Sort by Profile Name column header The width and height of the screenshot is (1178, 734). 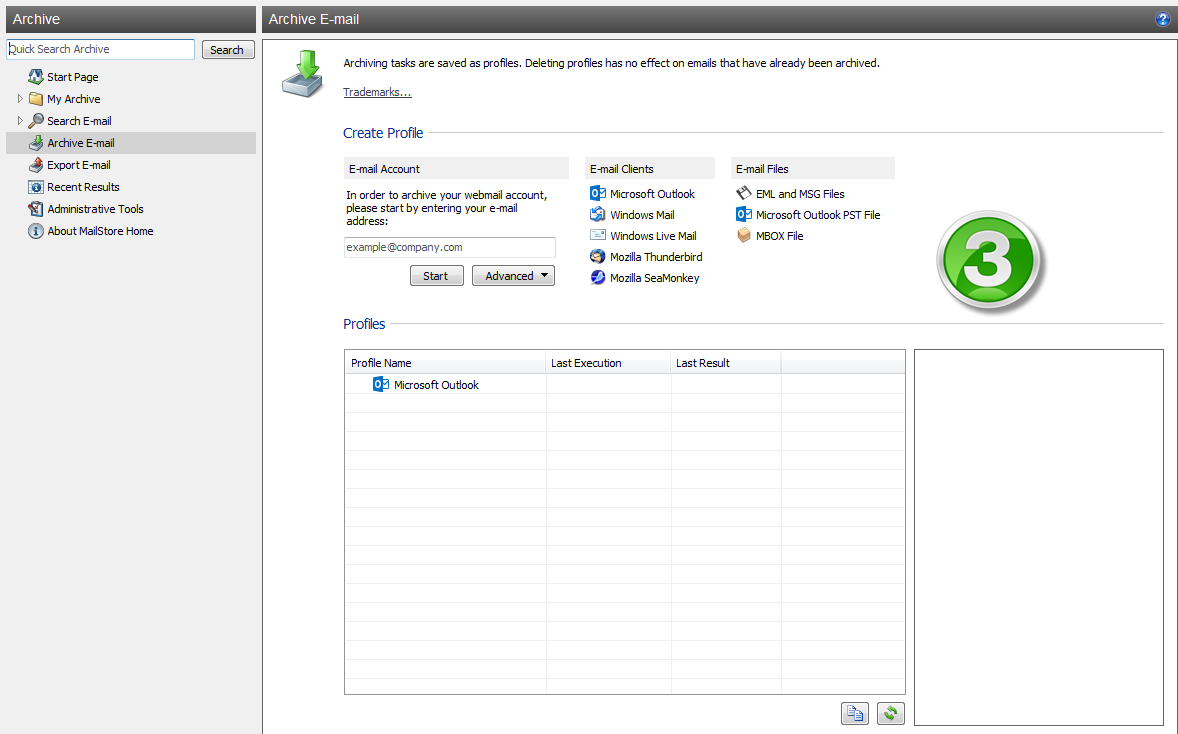pos(446,363)
